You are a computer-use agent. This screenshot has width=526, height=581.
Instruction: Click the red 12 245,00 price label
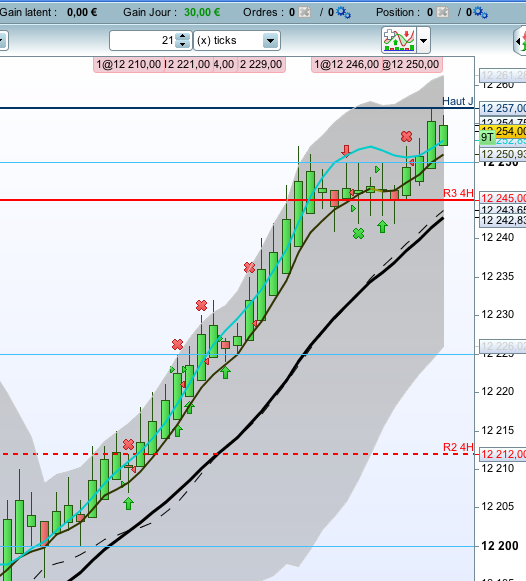[x=503, y=198]
